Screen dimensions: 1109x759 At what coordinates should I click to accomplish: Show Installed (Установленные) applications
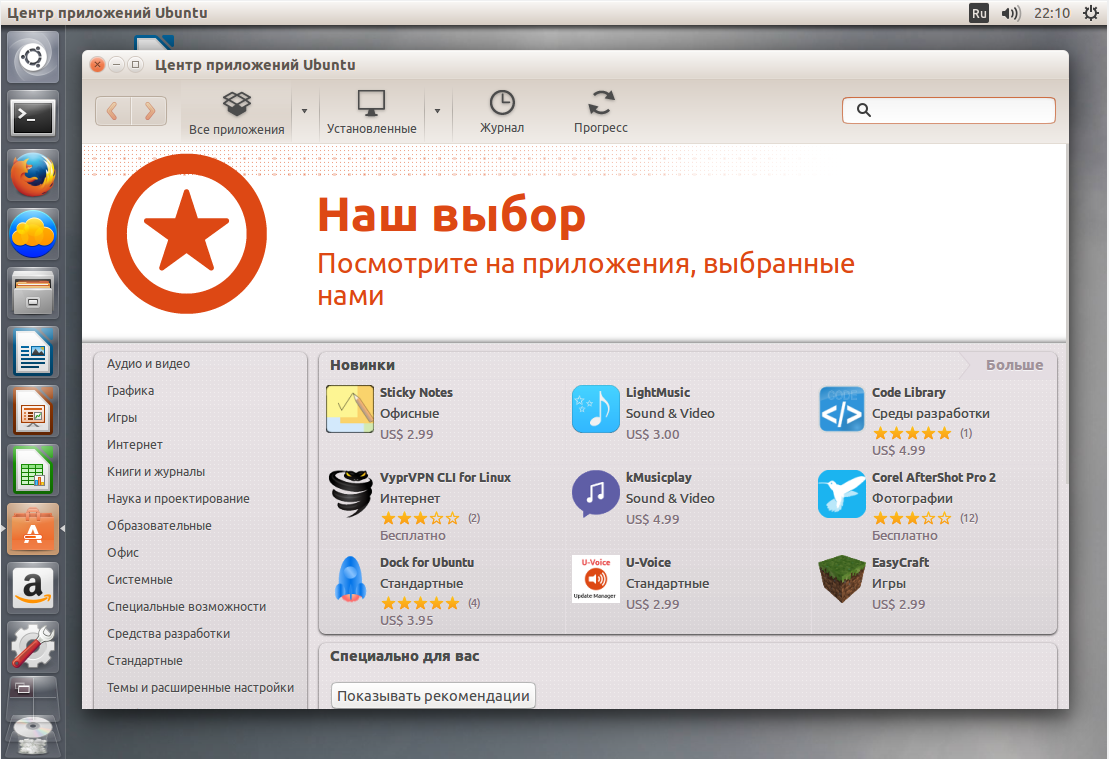tap(371, 113)
